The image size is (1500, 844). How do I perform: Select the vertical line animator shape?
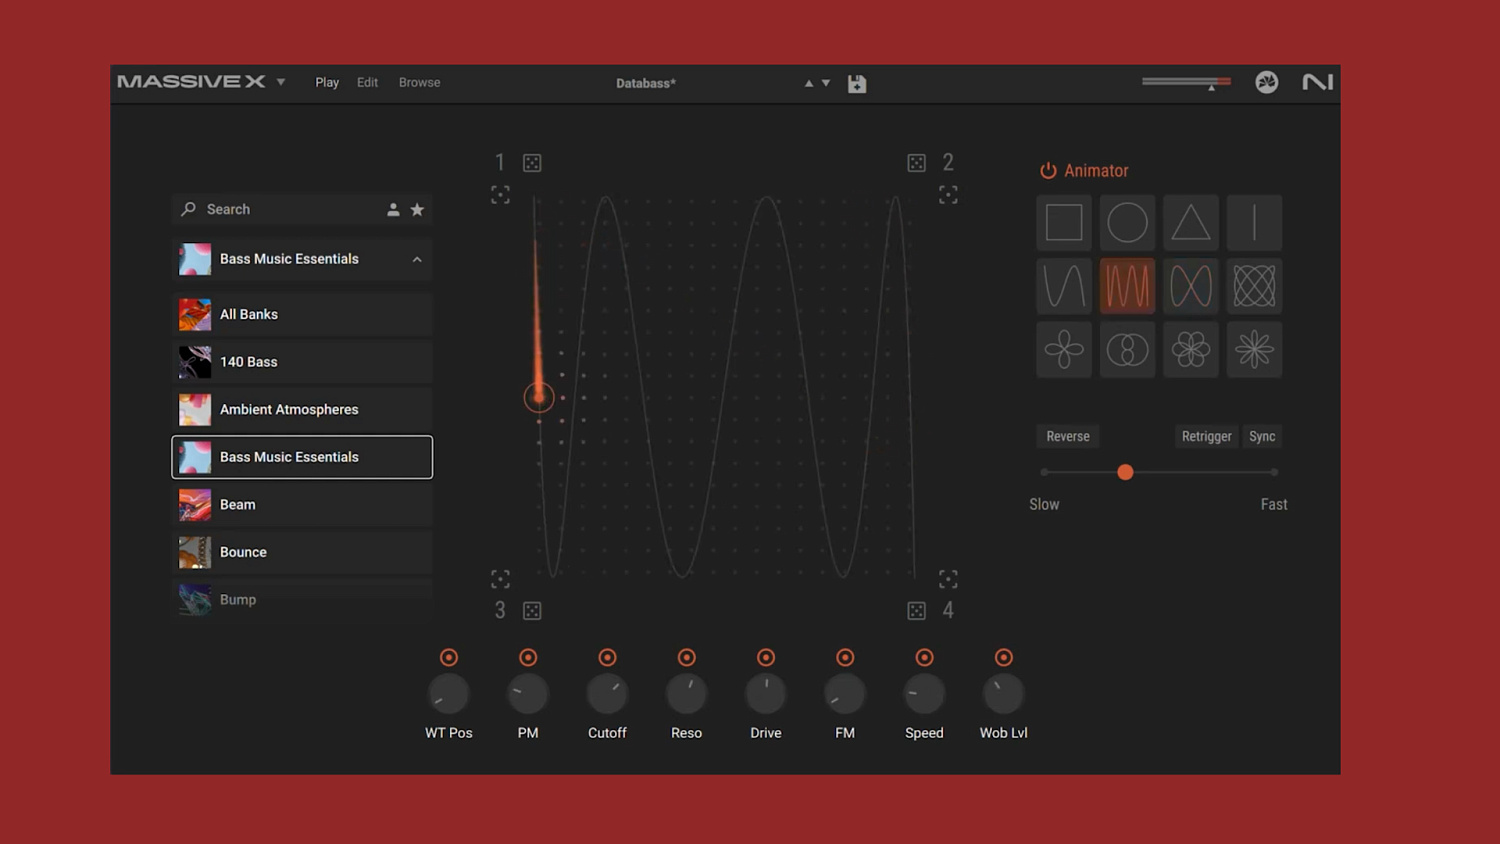pyautogui.click(x=1254, y=223)
